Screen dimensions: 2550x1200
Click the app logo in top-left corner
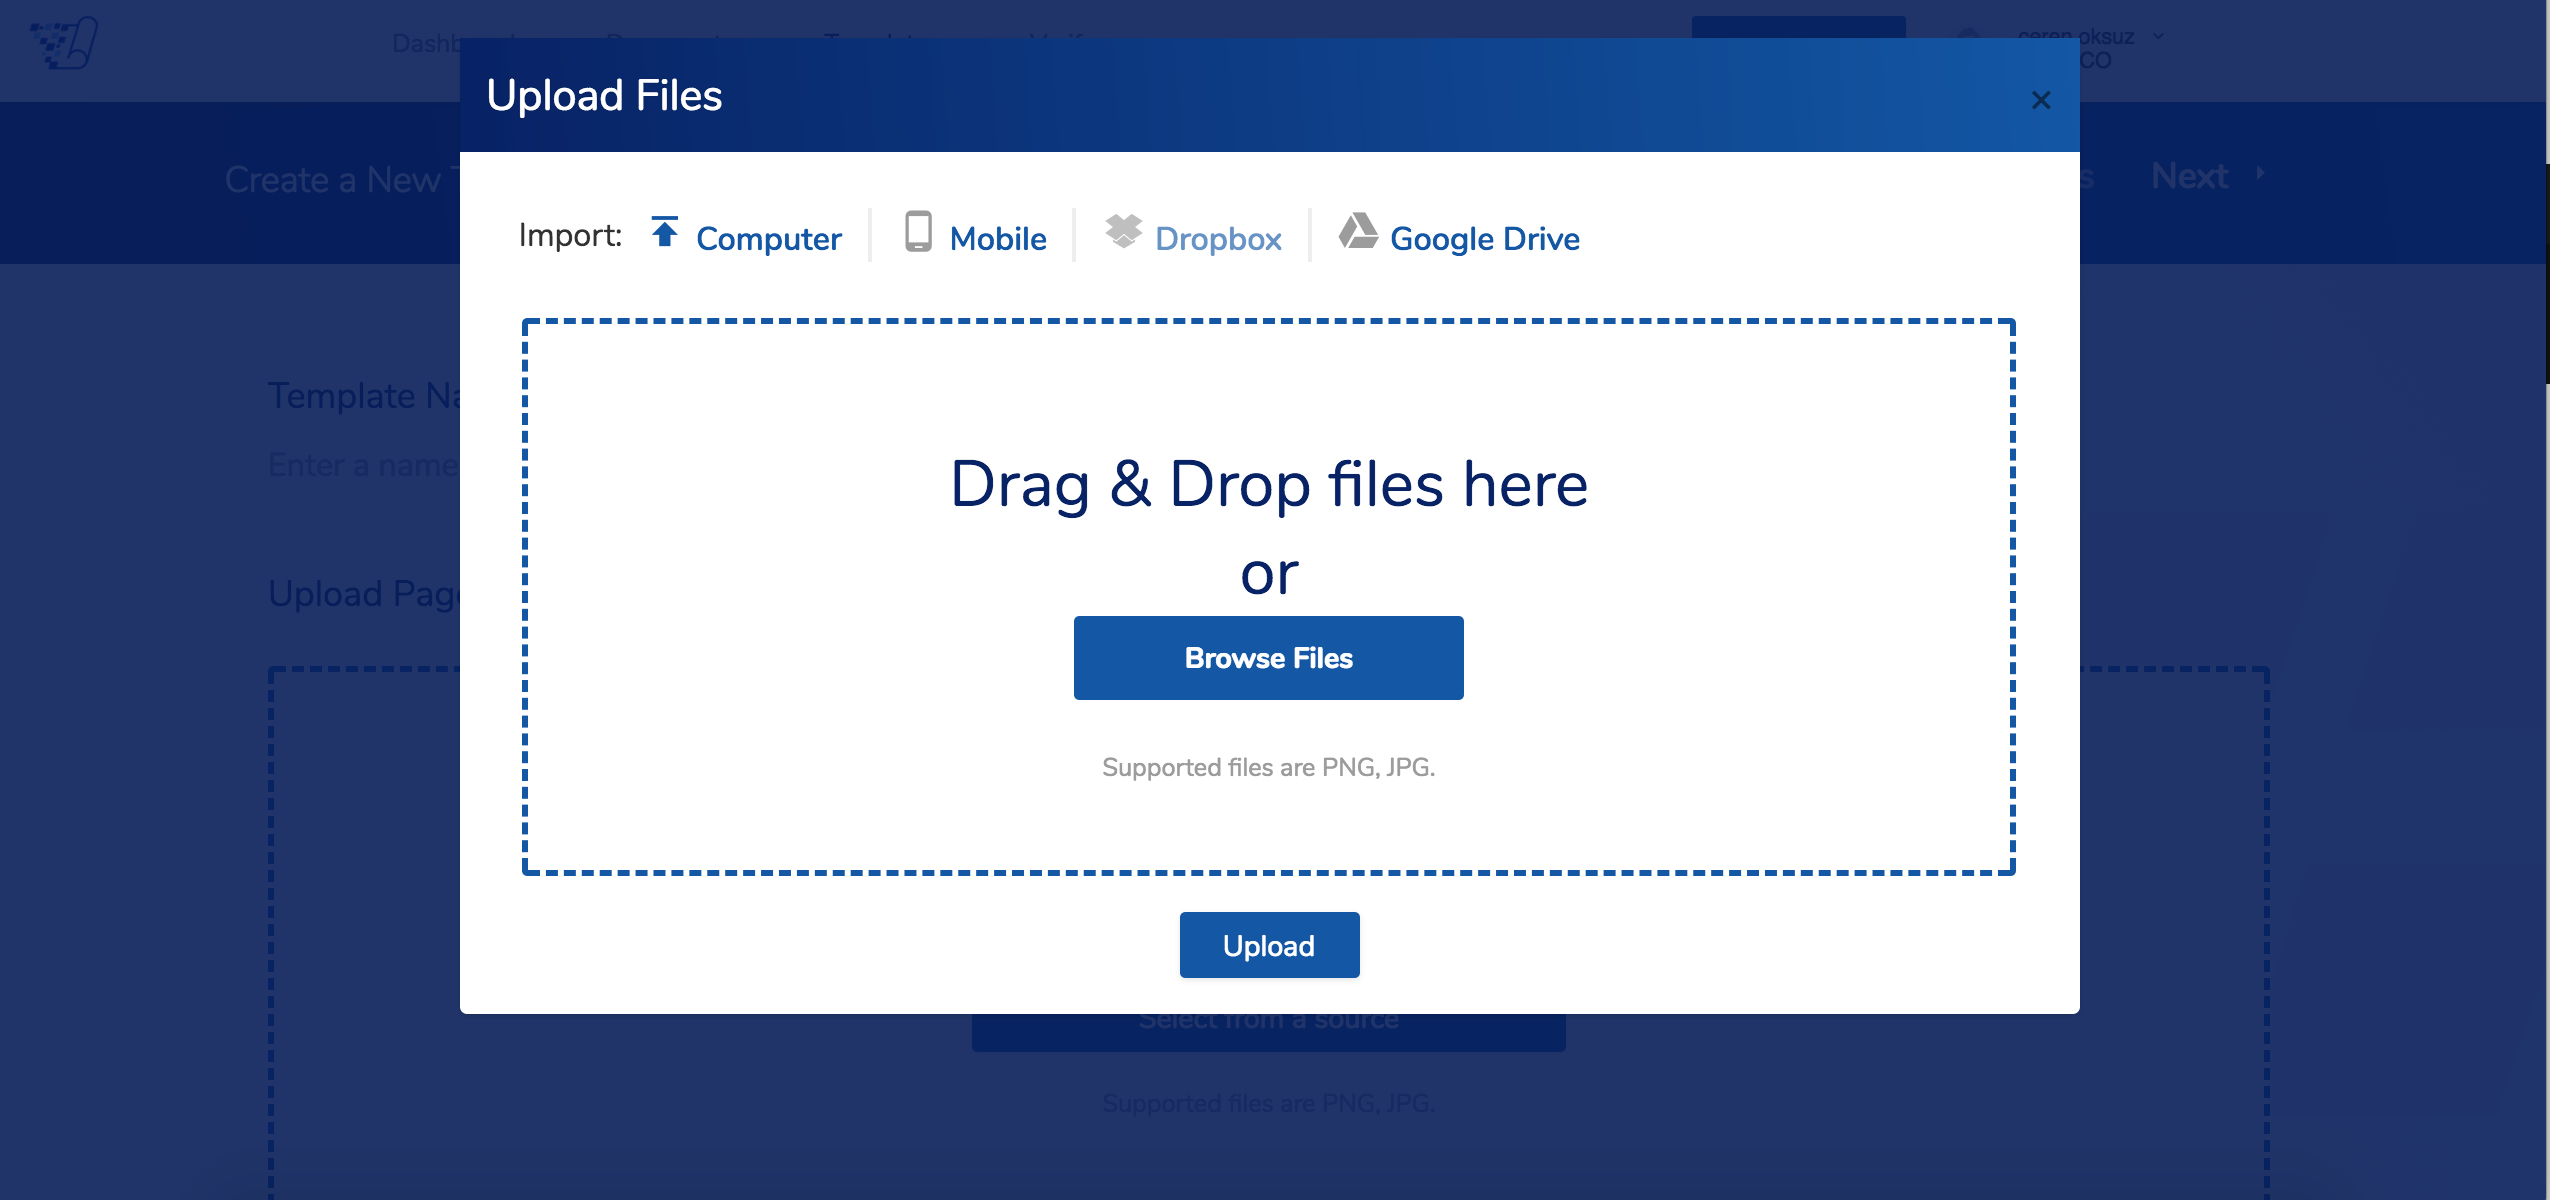[64, 44]
